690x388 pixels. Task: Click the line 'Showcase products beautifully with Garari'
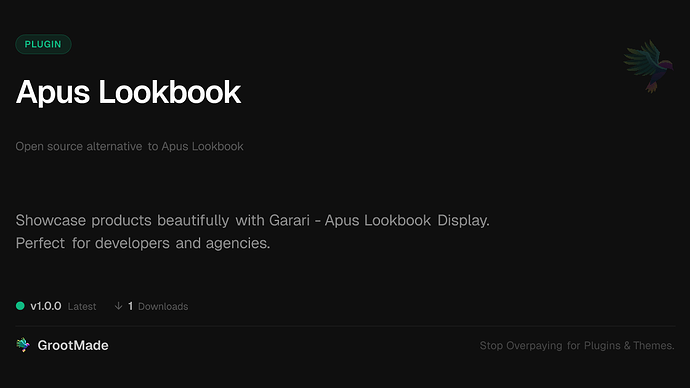point(253,220)
